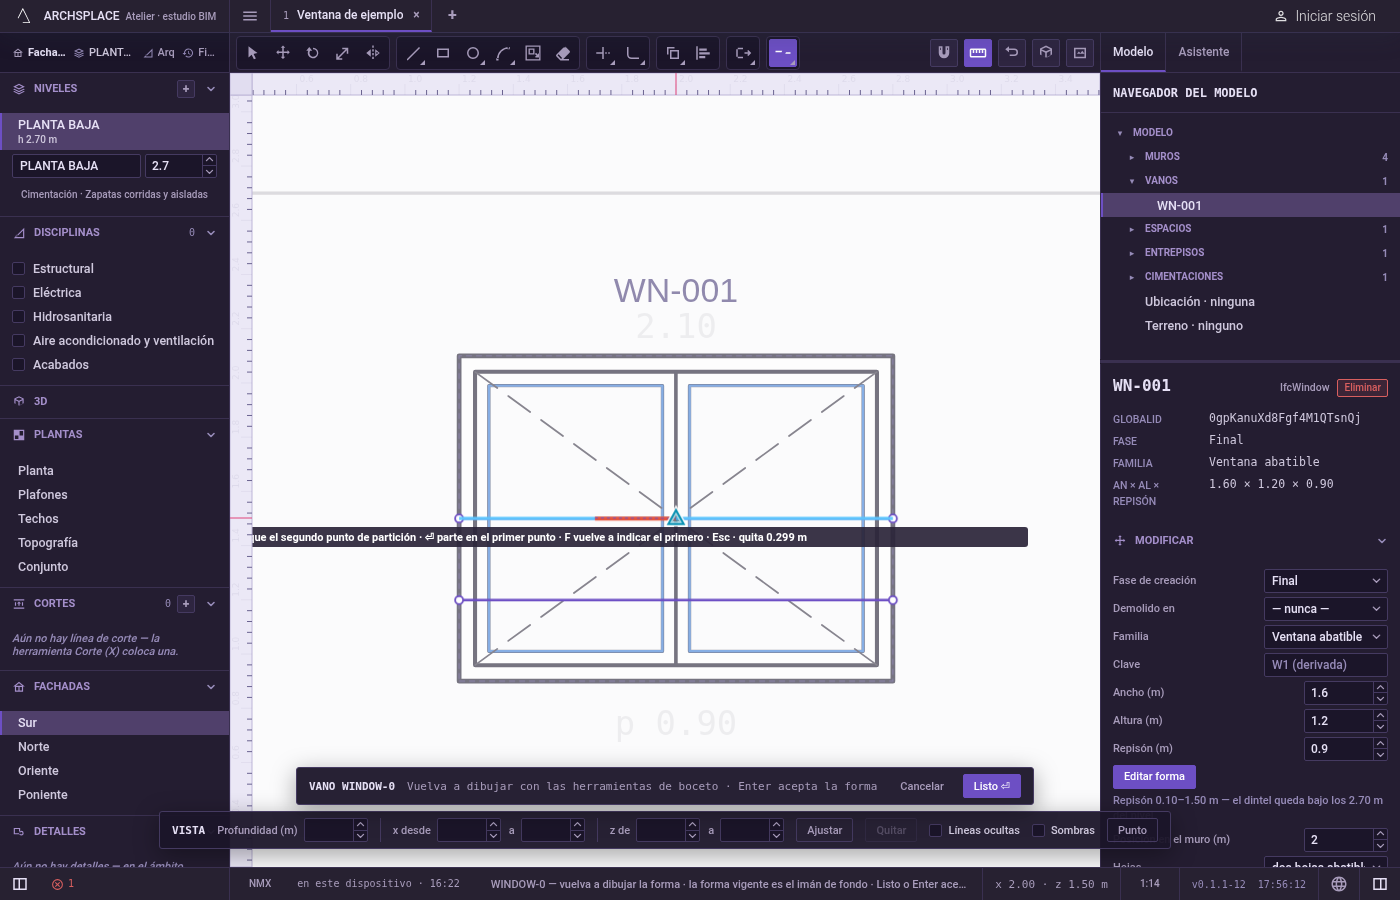Toggle the ruler measure icon
Image resolution: width=1400 pixels, height=900 pixels.
pos(978,53)
